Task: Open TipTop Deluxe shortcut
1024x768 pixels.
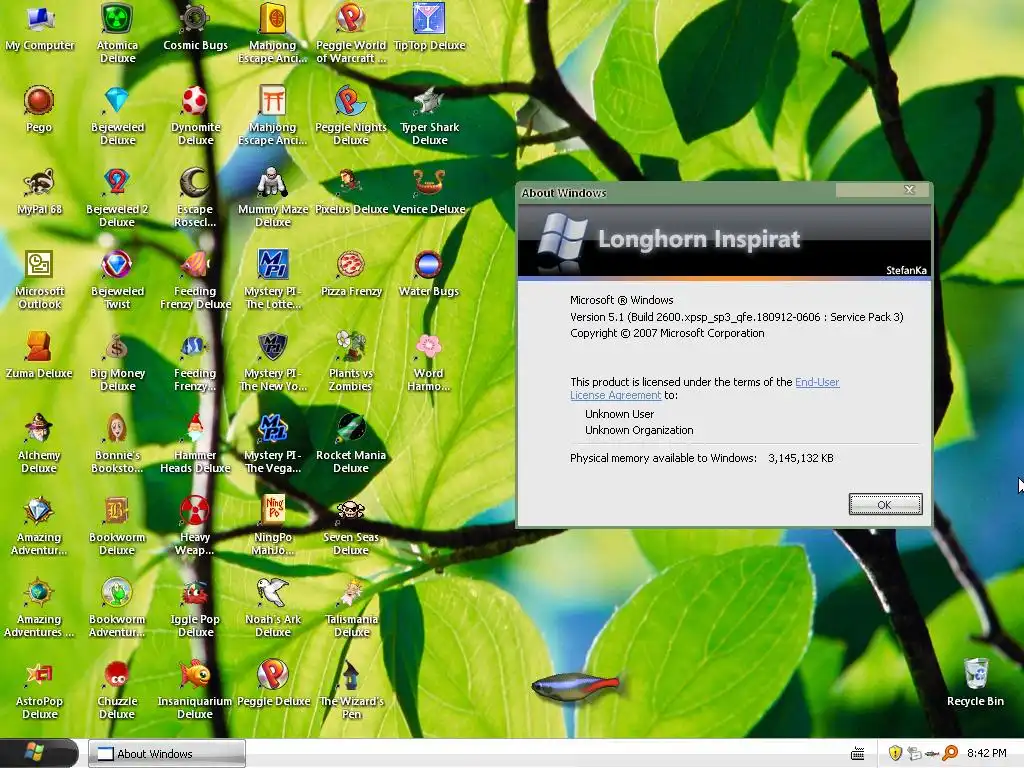Action: 429,27
